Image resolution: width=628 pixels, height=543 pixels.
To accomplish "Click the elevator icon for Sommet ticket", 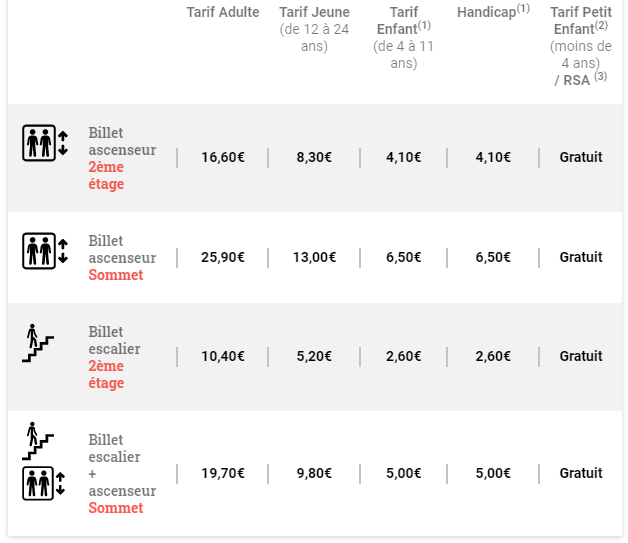I will pyautogui.click(x=45, y=251).
